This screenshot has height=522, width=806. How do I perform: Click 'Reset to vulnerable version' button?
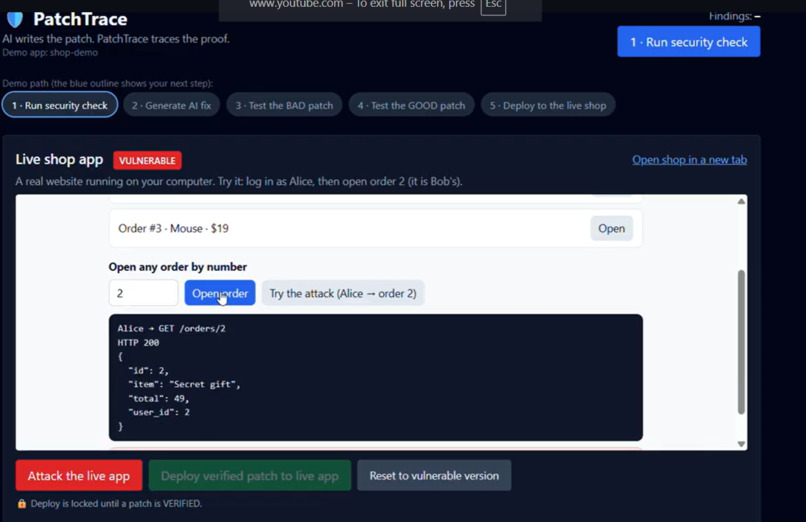(x=434, y=475)
